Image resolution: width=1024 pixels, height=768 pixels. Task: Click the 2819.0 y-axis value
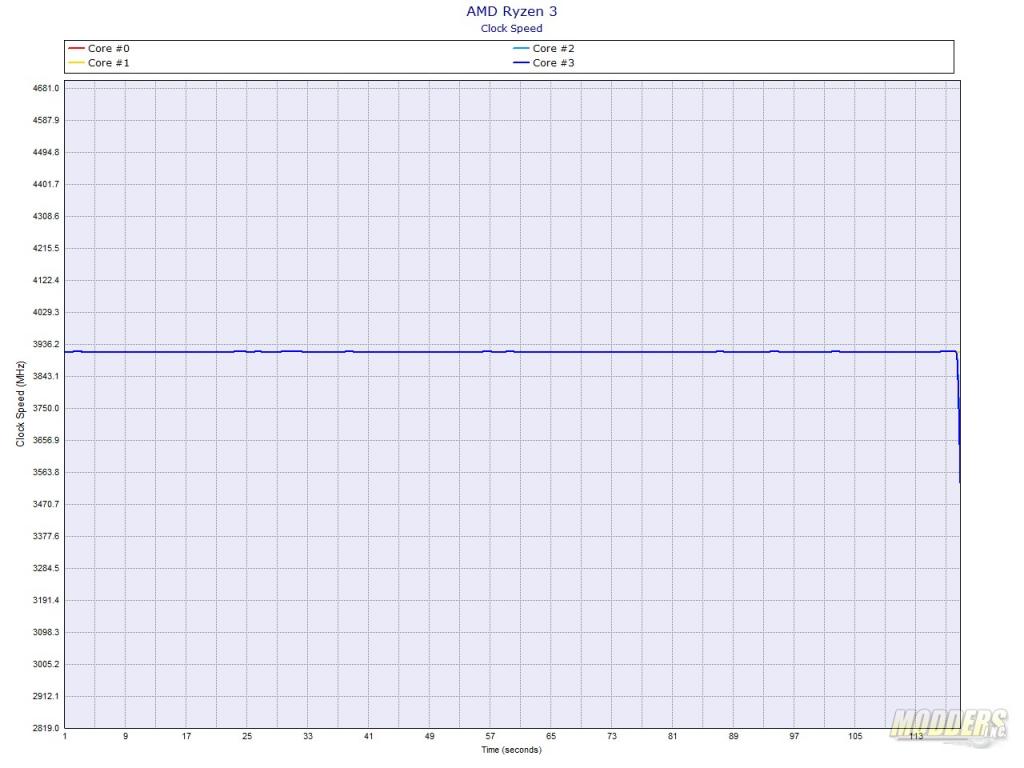[x=46, y=728]
